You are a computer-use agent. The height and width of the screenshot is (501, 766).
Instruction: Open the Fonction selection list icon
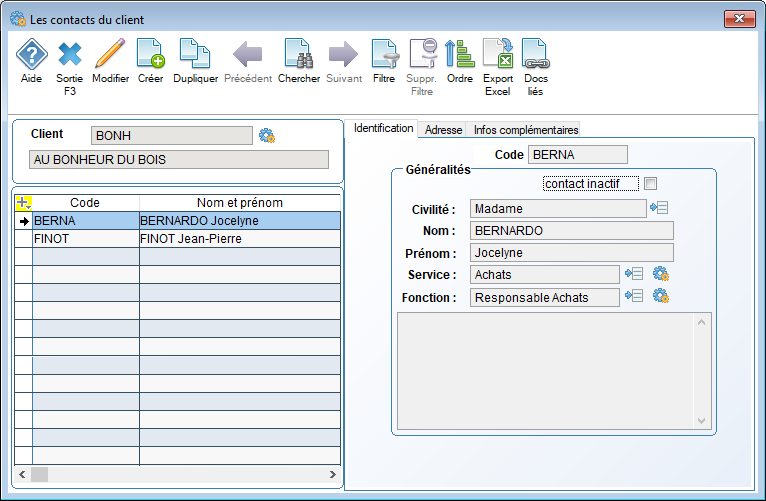(x=634, y=295)
